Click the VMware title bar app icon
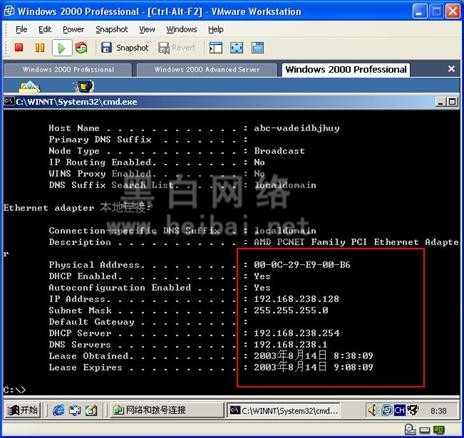This screenshot has height=438, width=464. [x=9, y=11]
